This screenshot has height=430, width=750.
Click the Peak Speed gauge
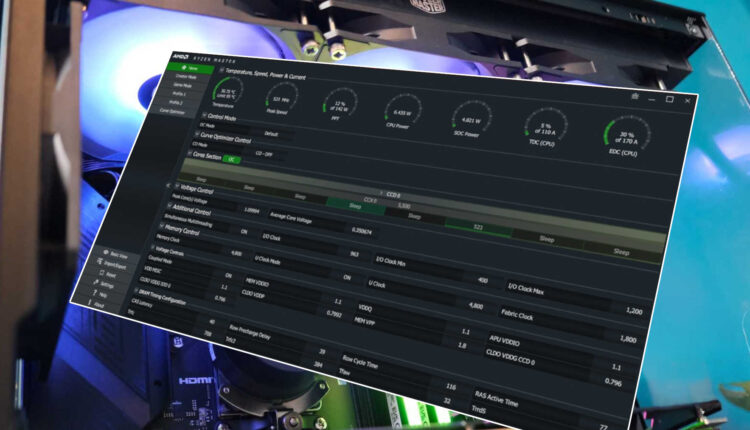(278, 97)
